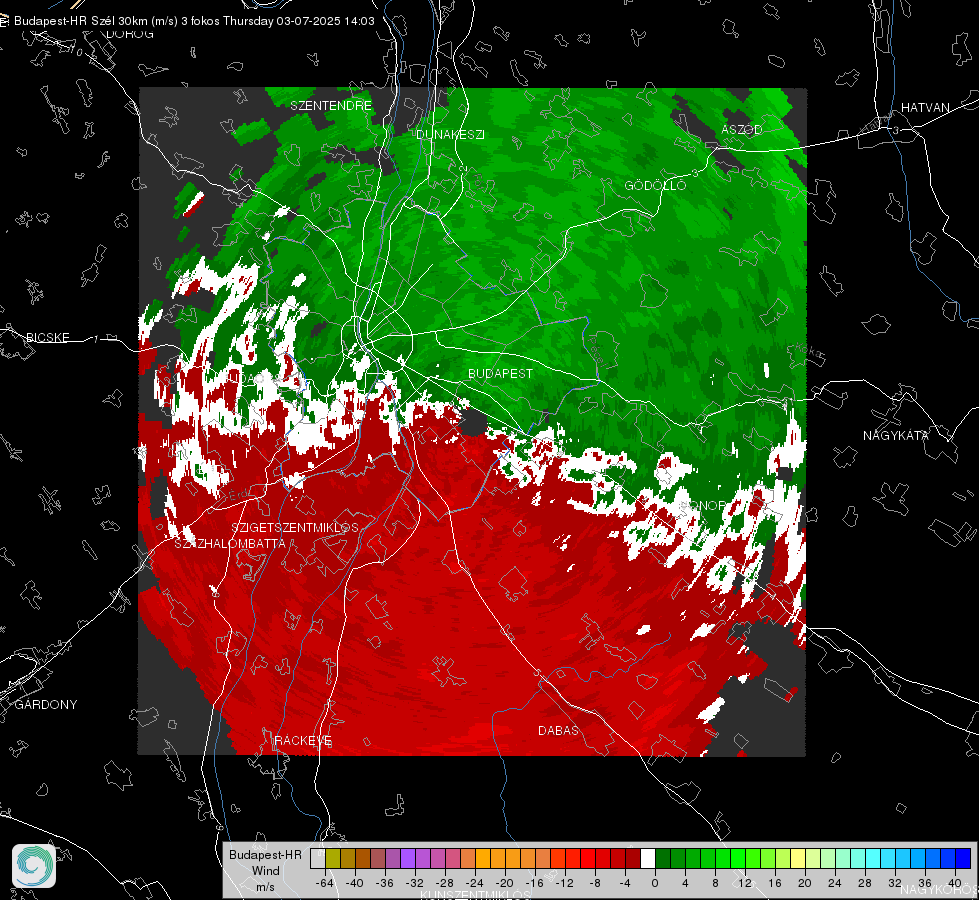Click the GÖDÖLLŐ town label
979x900 pixels.
tap(655, 185)
